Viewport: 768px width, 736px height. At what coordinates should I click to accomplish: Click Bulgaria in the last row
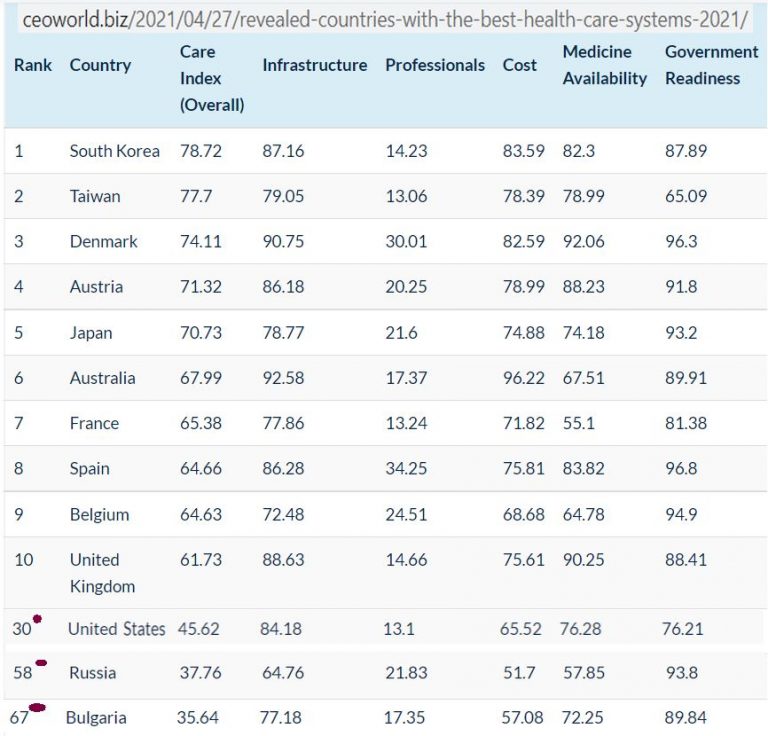(96, 718)
